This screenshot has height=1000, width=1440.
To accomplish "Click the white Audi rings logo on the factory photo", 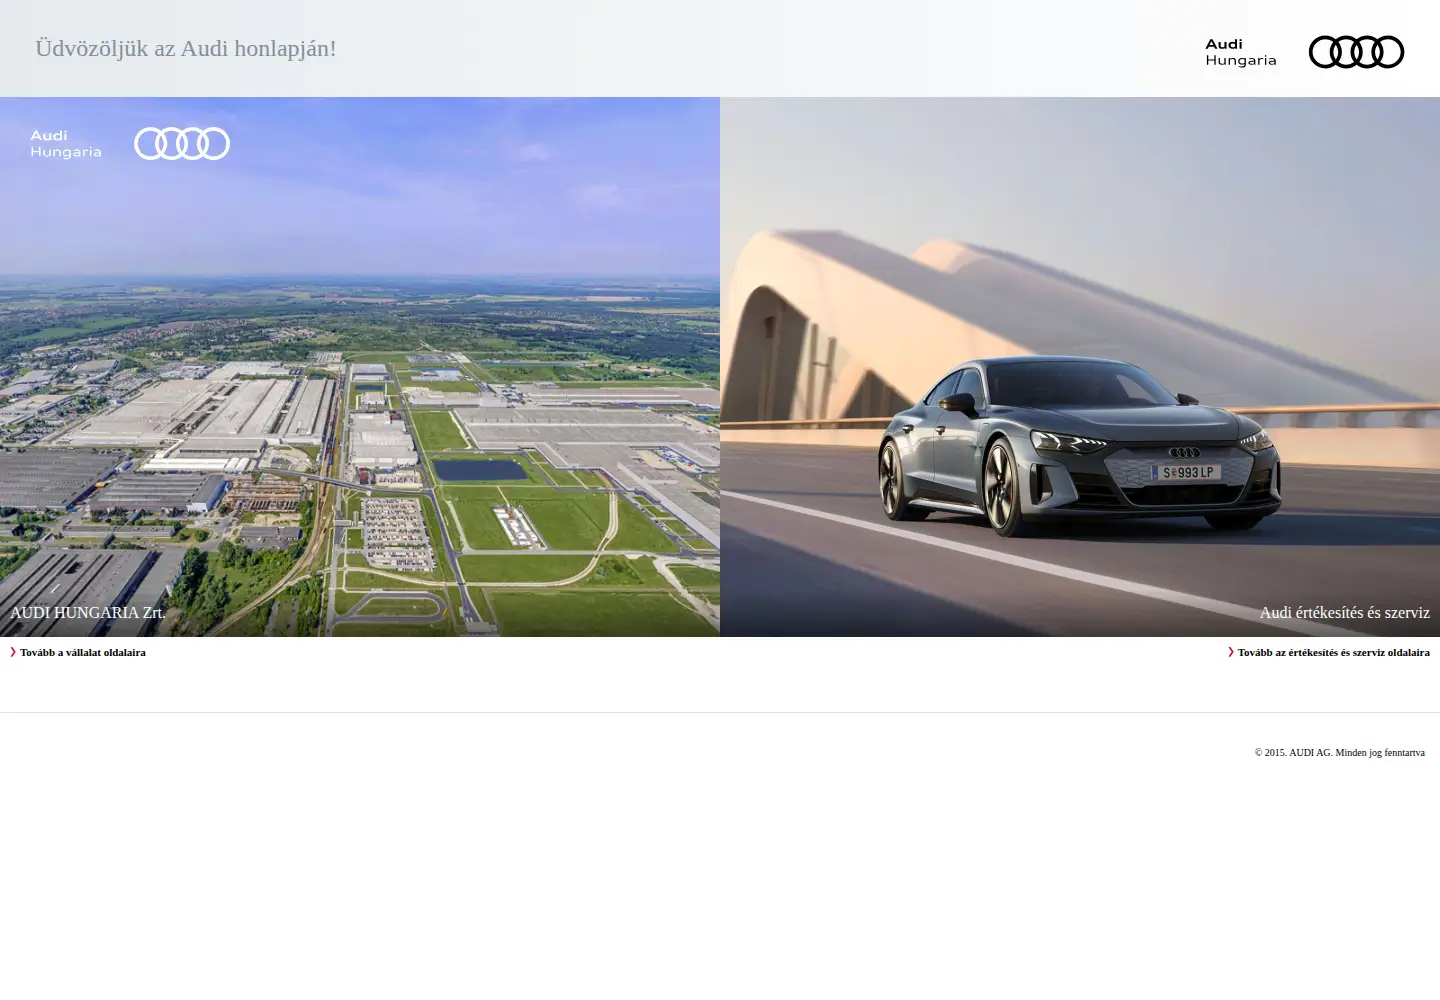I will click(182, 144).
